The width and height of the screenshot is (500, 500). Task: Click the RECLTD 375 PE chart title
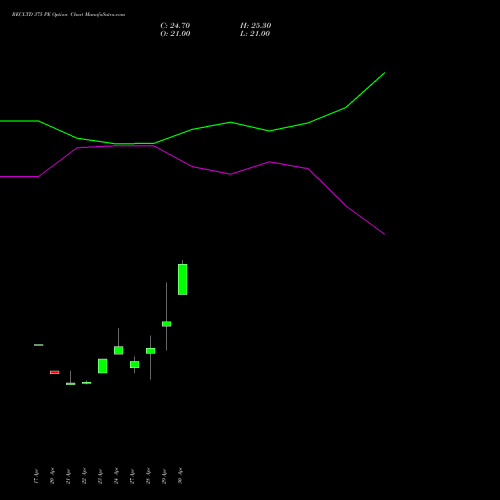pyautogui.click(x=68, y=15)
